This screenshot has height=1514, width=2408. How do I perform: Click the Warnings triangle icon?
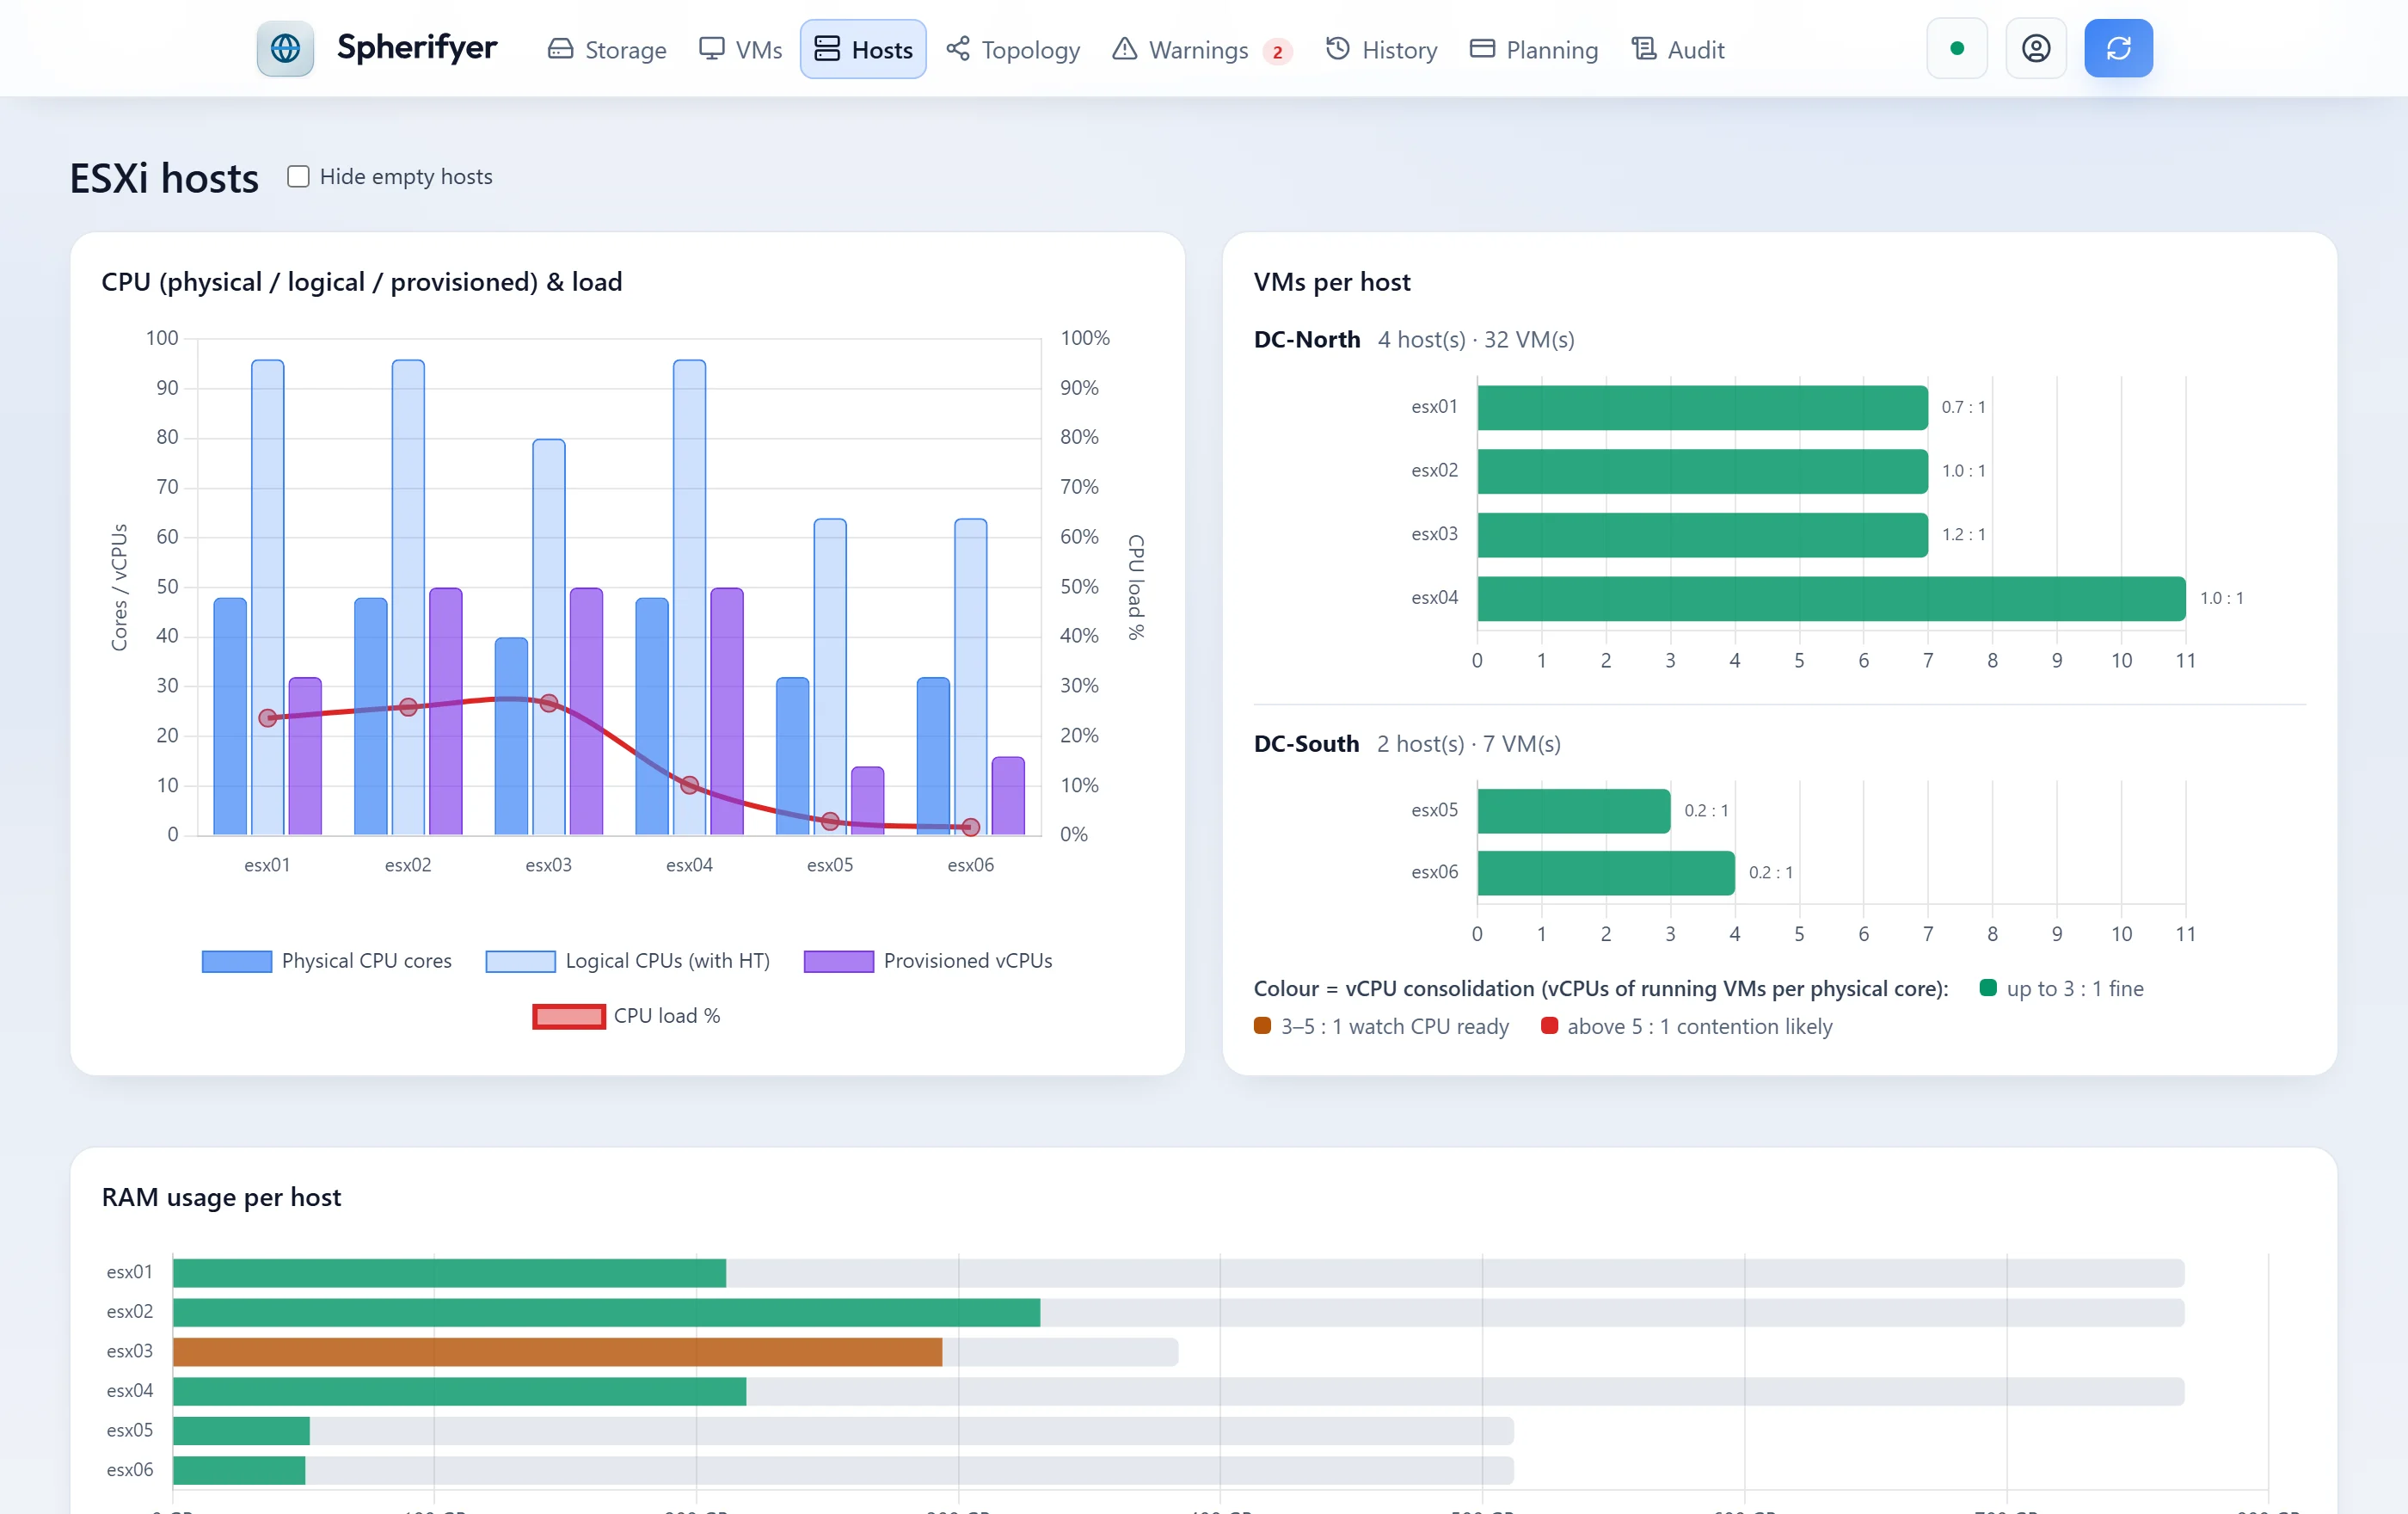pyautogui.click(x=1125, y=49)
